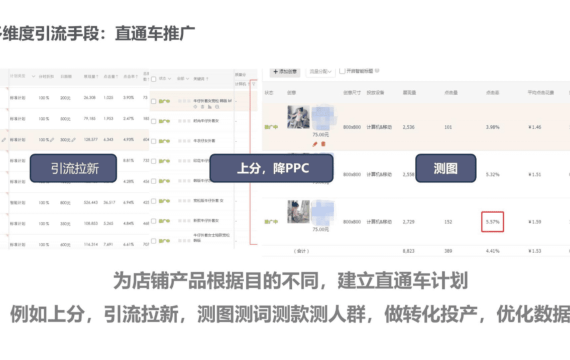This screenshot has height=360, width=570.
Task: Click the 26,308 impressions value
Action: point(90,97)
